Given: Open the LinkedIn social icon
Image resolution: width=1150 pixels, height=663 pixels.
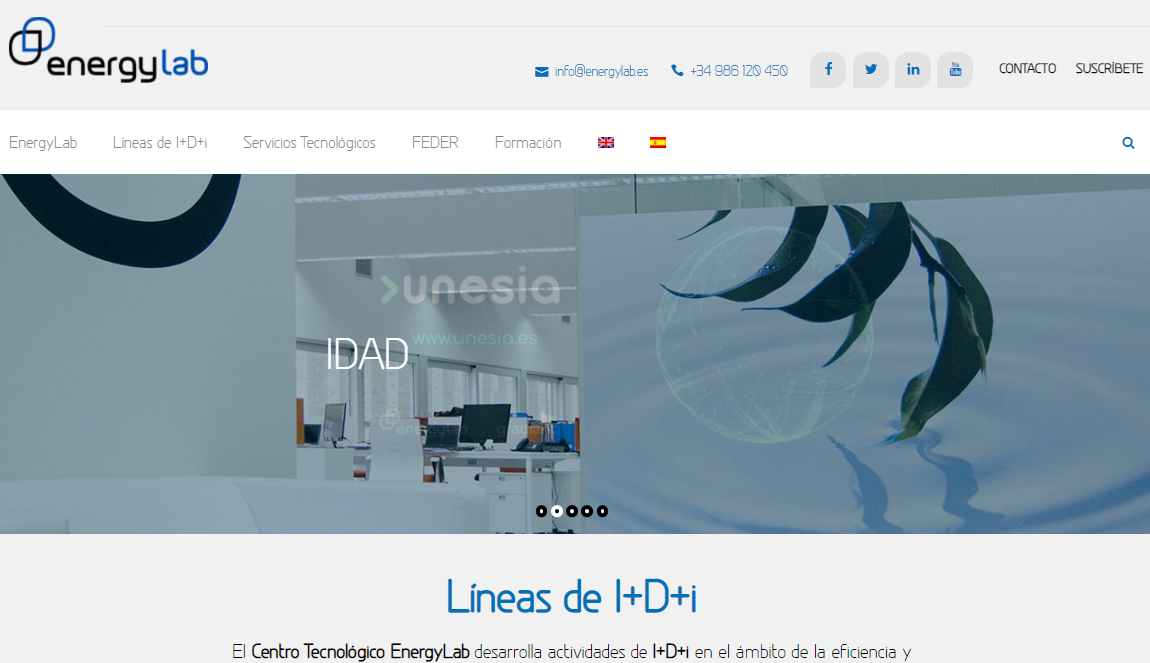Looking at the screenshot, I should click(912, 70).
